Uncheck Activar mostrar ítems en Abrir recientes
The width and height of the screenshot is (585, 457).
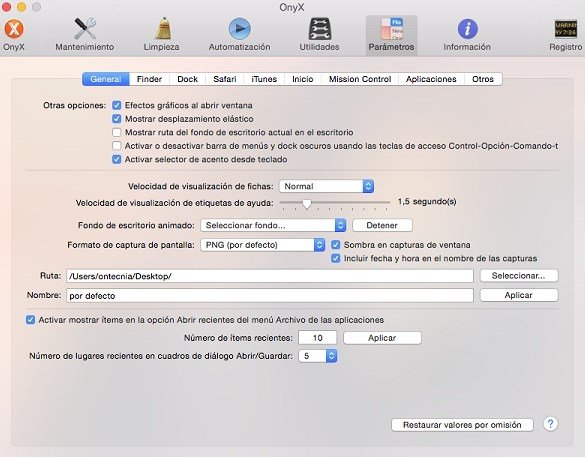31,320
